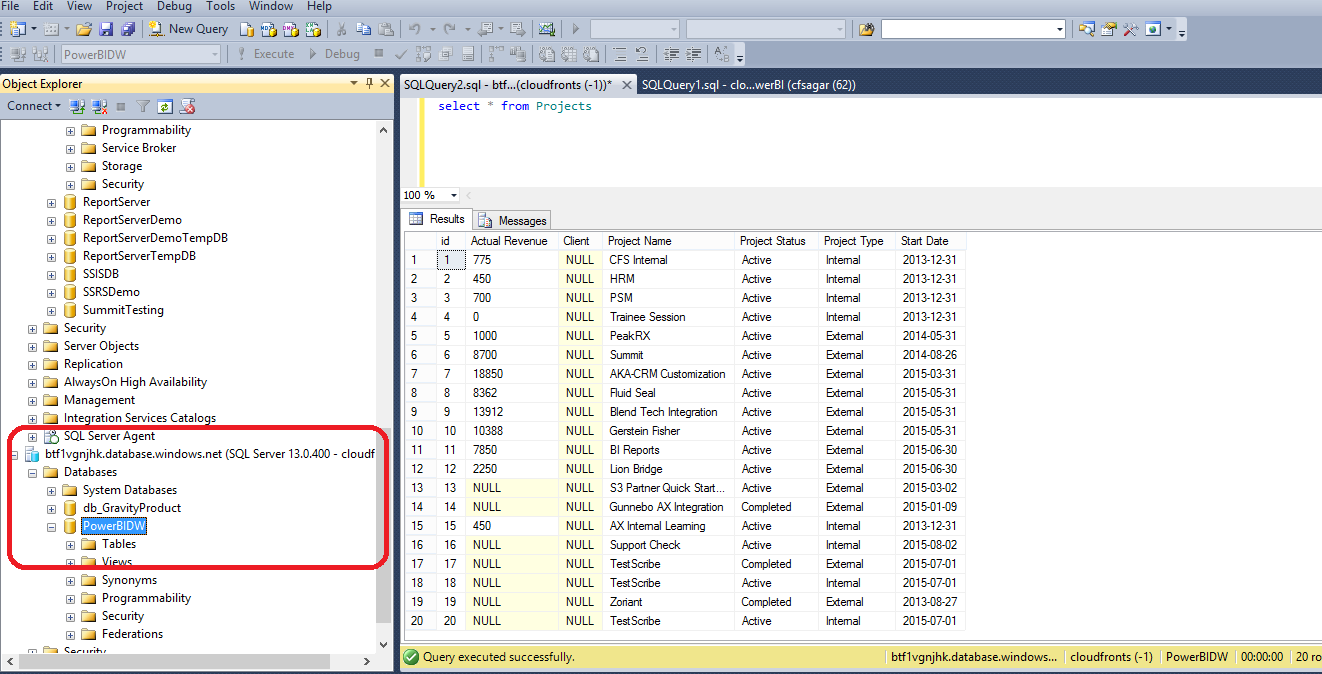Click the find combo box in toolbar
The width and height of the screenshot is (1322, 674).
[972, 29]
